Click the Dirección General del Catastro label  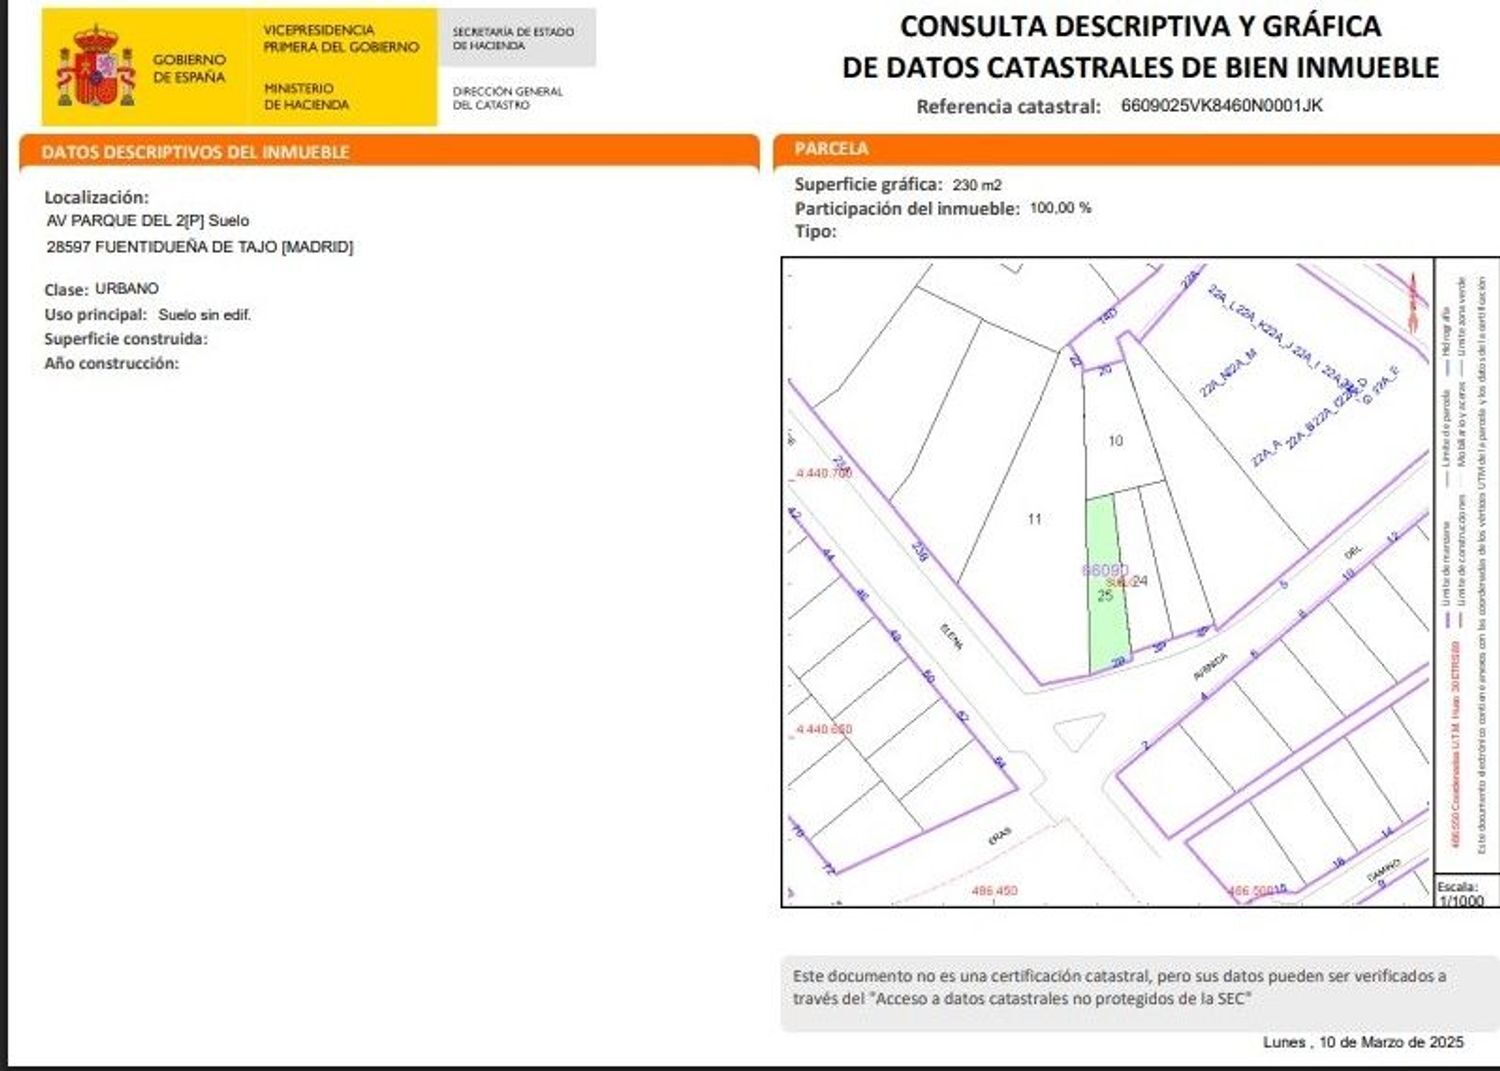tap(507, 97)
